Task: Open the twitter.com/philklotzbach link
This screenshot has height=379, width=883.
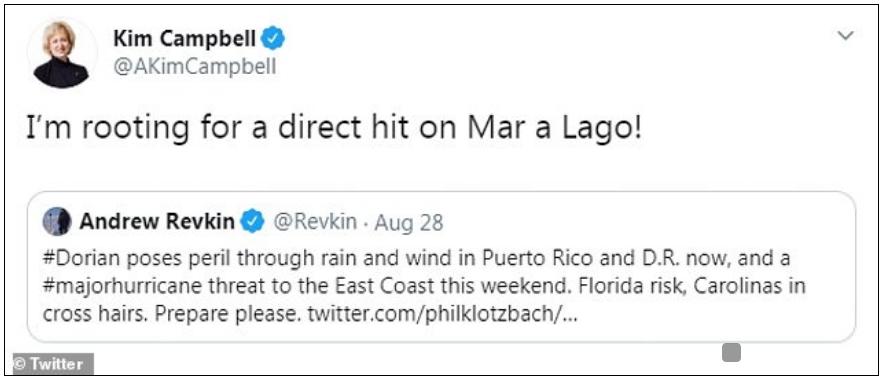Action: pyautogui.click(x=443, y=314)
